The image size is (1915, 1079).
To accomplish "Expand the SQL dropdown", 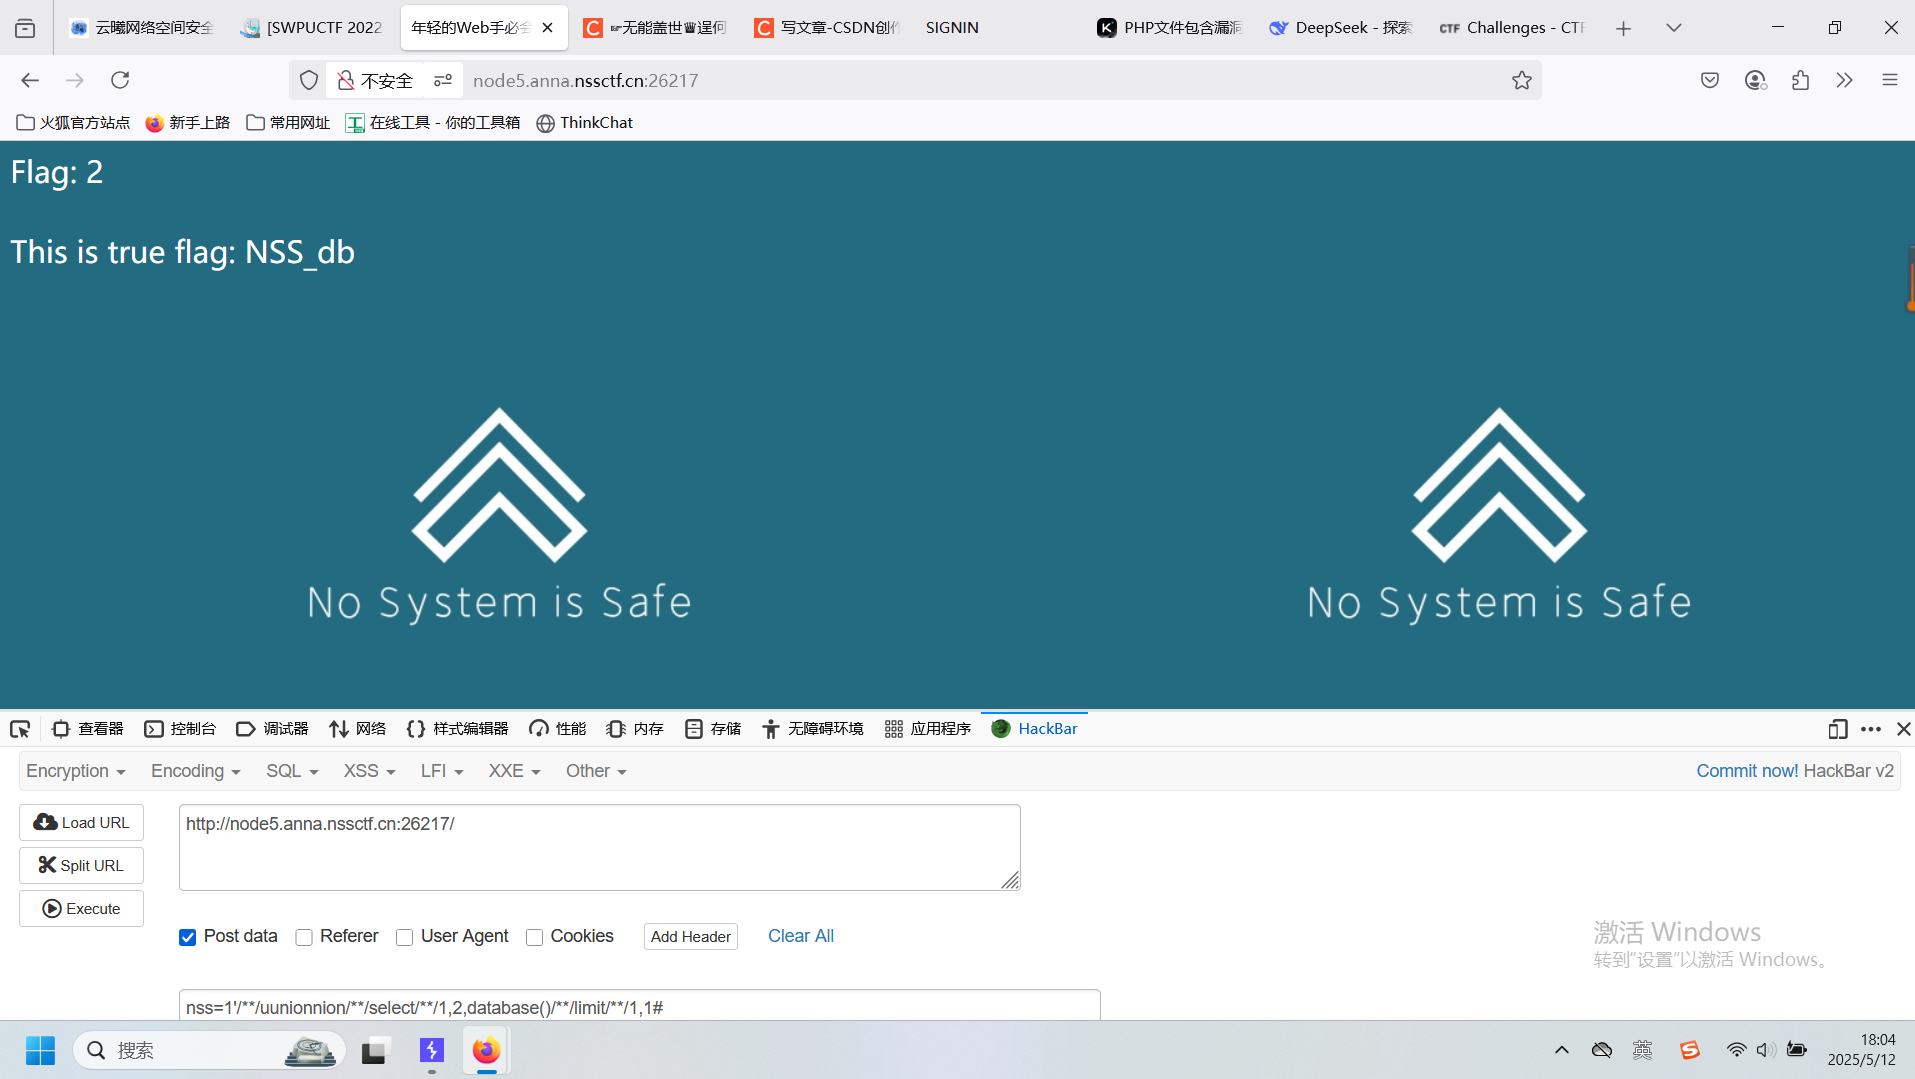I will point(292,771).
